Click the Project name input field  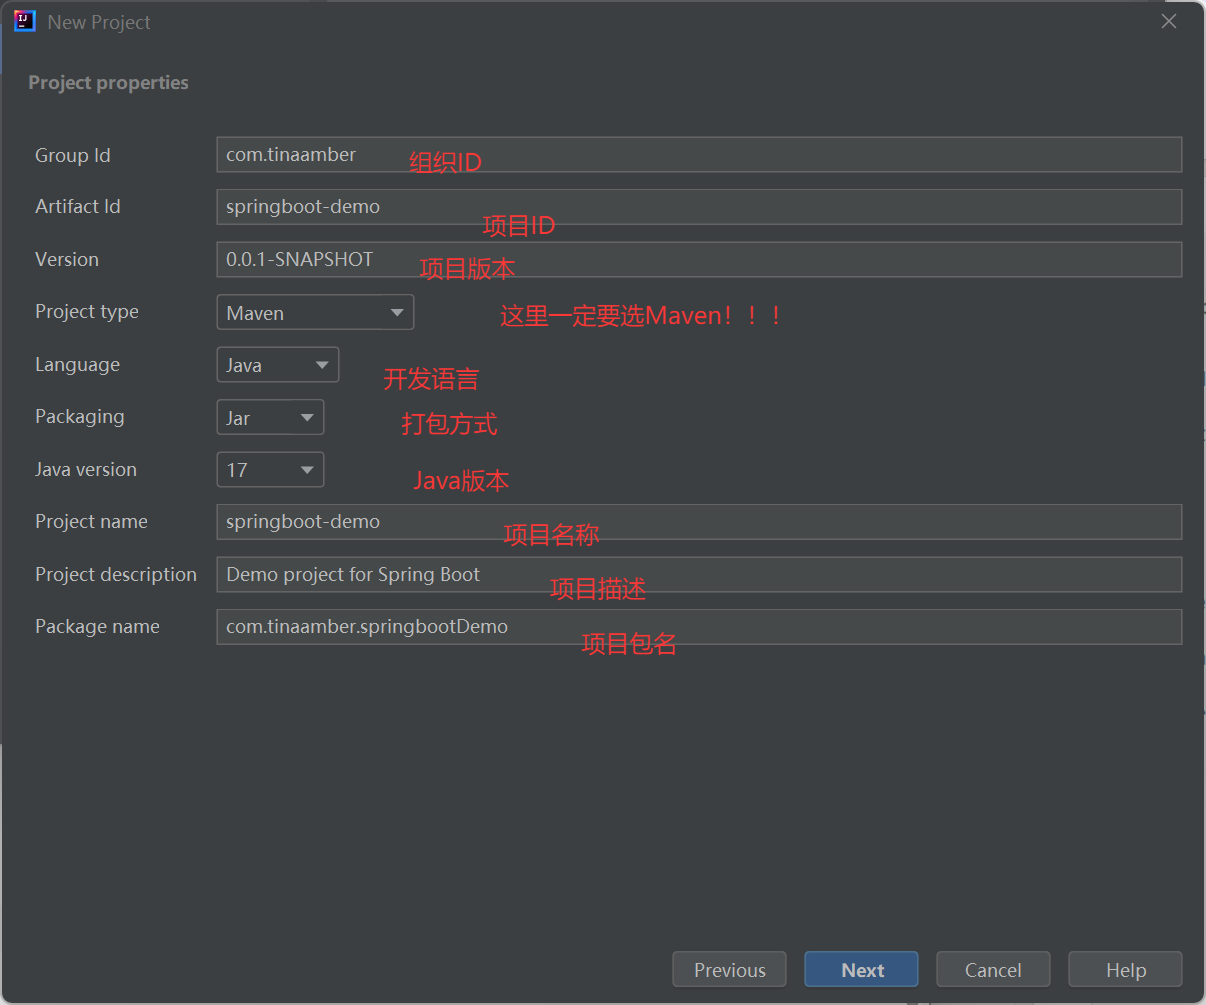699,522
